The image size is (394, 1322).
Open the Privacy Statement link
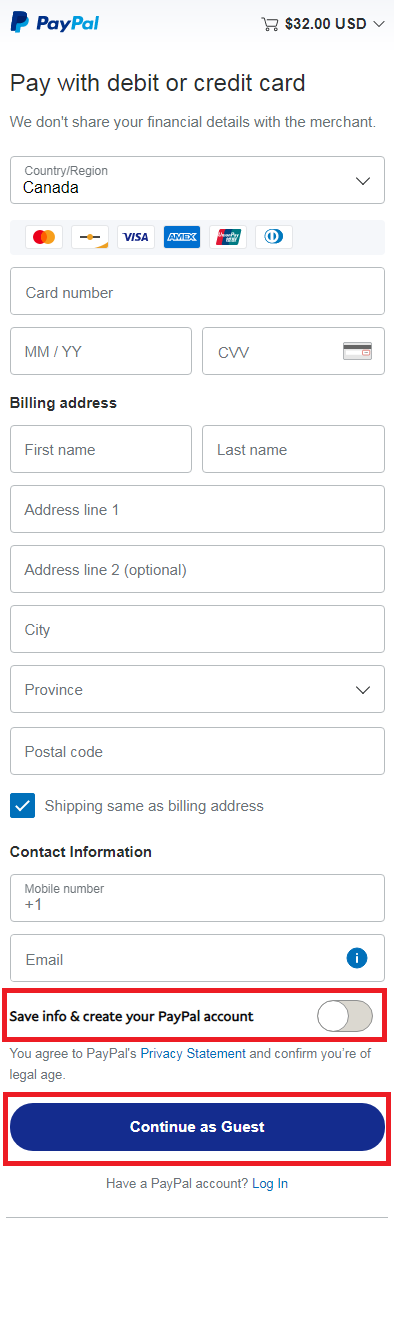tap(193, 1053)
